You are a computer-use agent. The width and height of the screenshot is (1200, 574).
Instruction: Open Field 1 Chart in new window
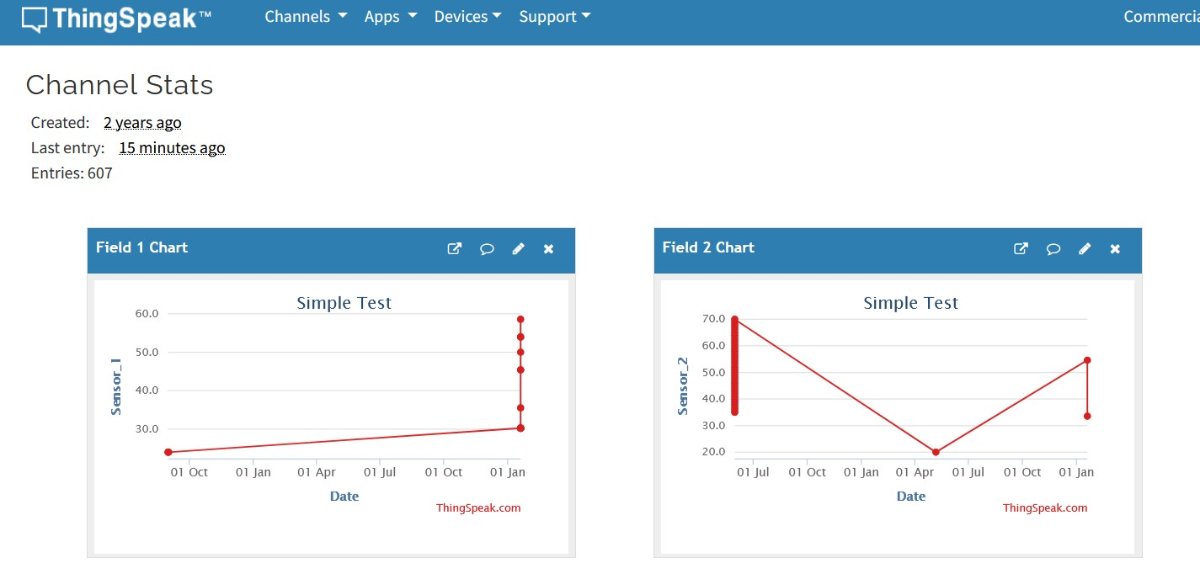pos(454,249)
